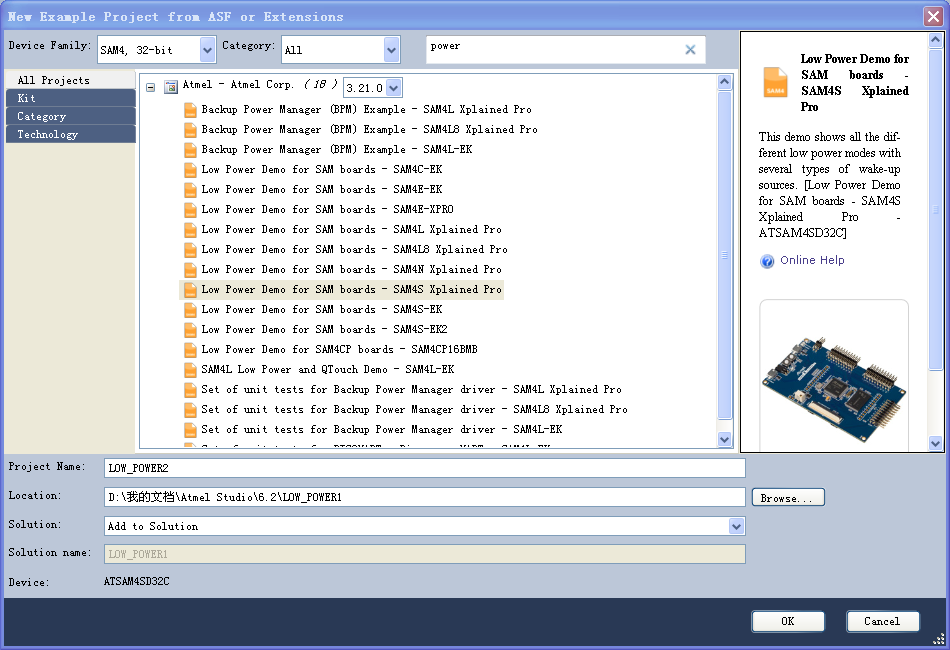Switch to the All Projects tab
Image resolution: width=950 pixels, height=650 pixels.
[70, 80]
